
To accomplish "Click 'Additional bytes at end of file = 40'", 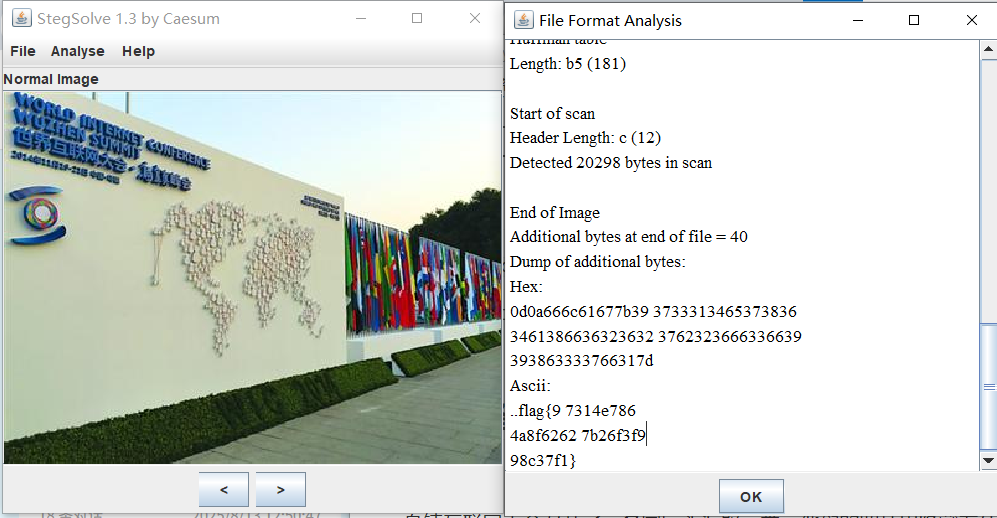I will [x=629, y=237].
